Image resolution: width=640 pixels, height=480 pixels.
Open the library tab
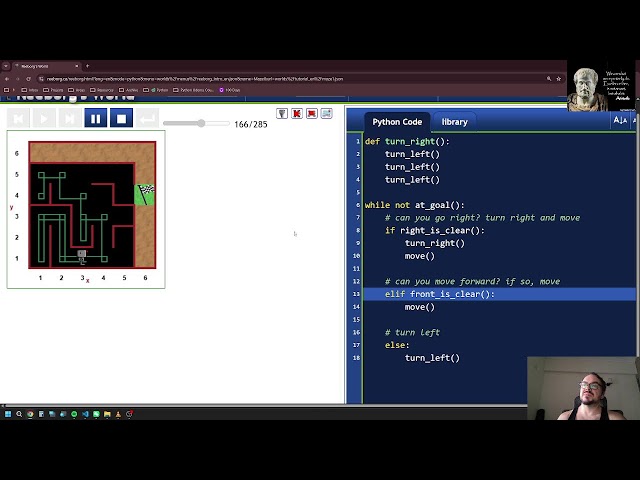click(454, 122)
